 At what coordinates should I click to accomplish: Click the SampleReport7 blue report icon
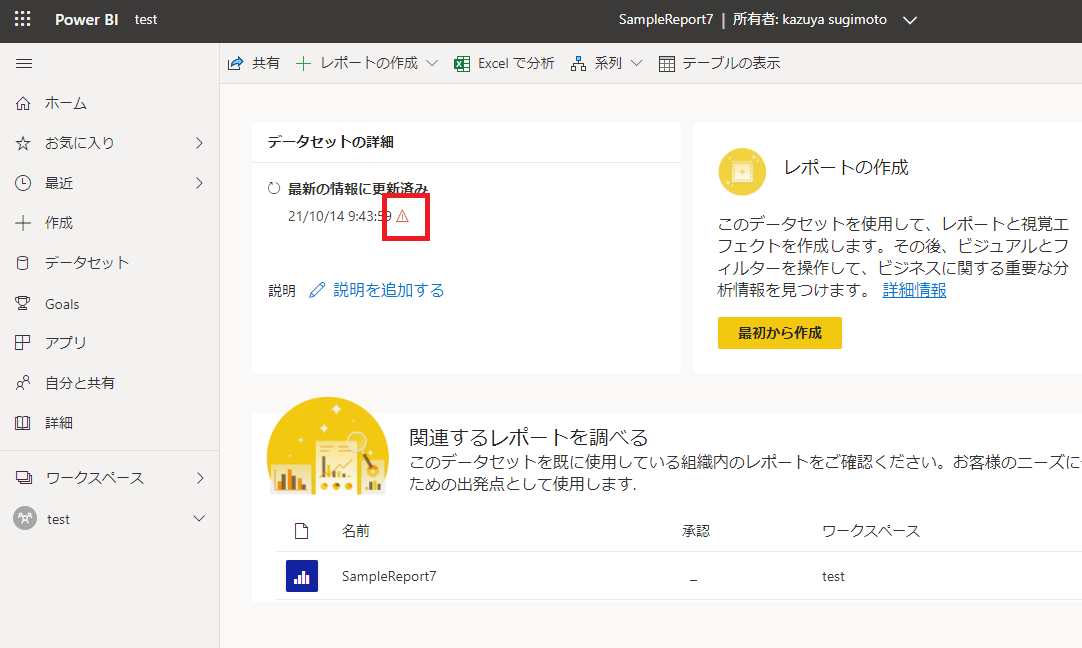click(x=302, y=576)
